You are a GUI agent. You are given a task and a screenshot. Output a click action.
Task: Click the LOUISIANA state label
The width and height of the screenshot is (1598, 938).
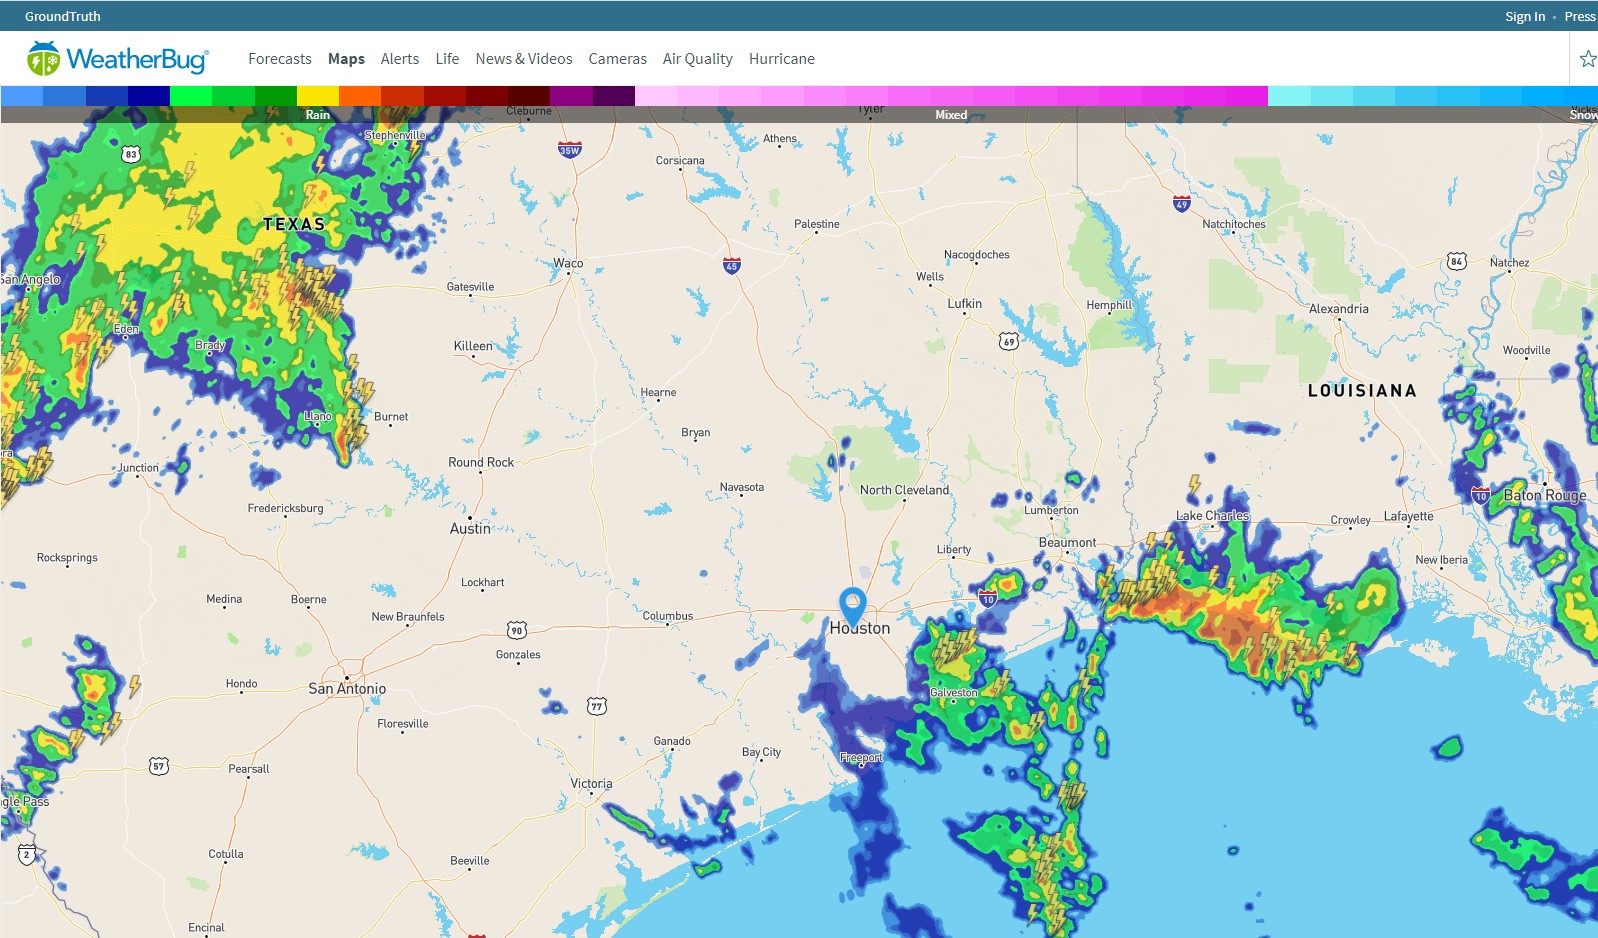click(1362, 391)
